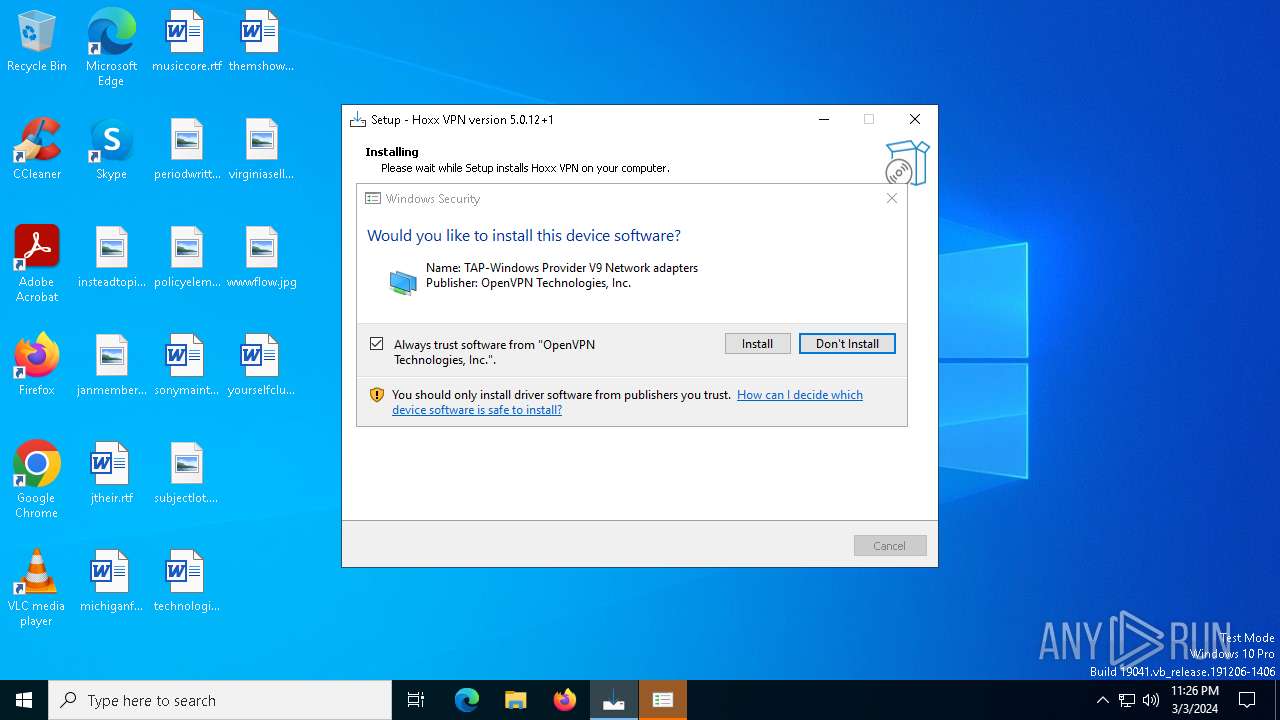This screenshot has height=720, width=1280.
Task: Open the VLC media player shortcut
Action: (x=37, y=588)
